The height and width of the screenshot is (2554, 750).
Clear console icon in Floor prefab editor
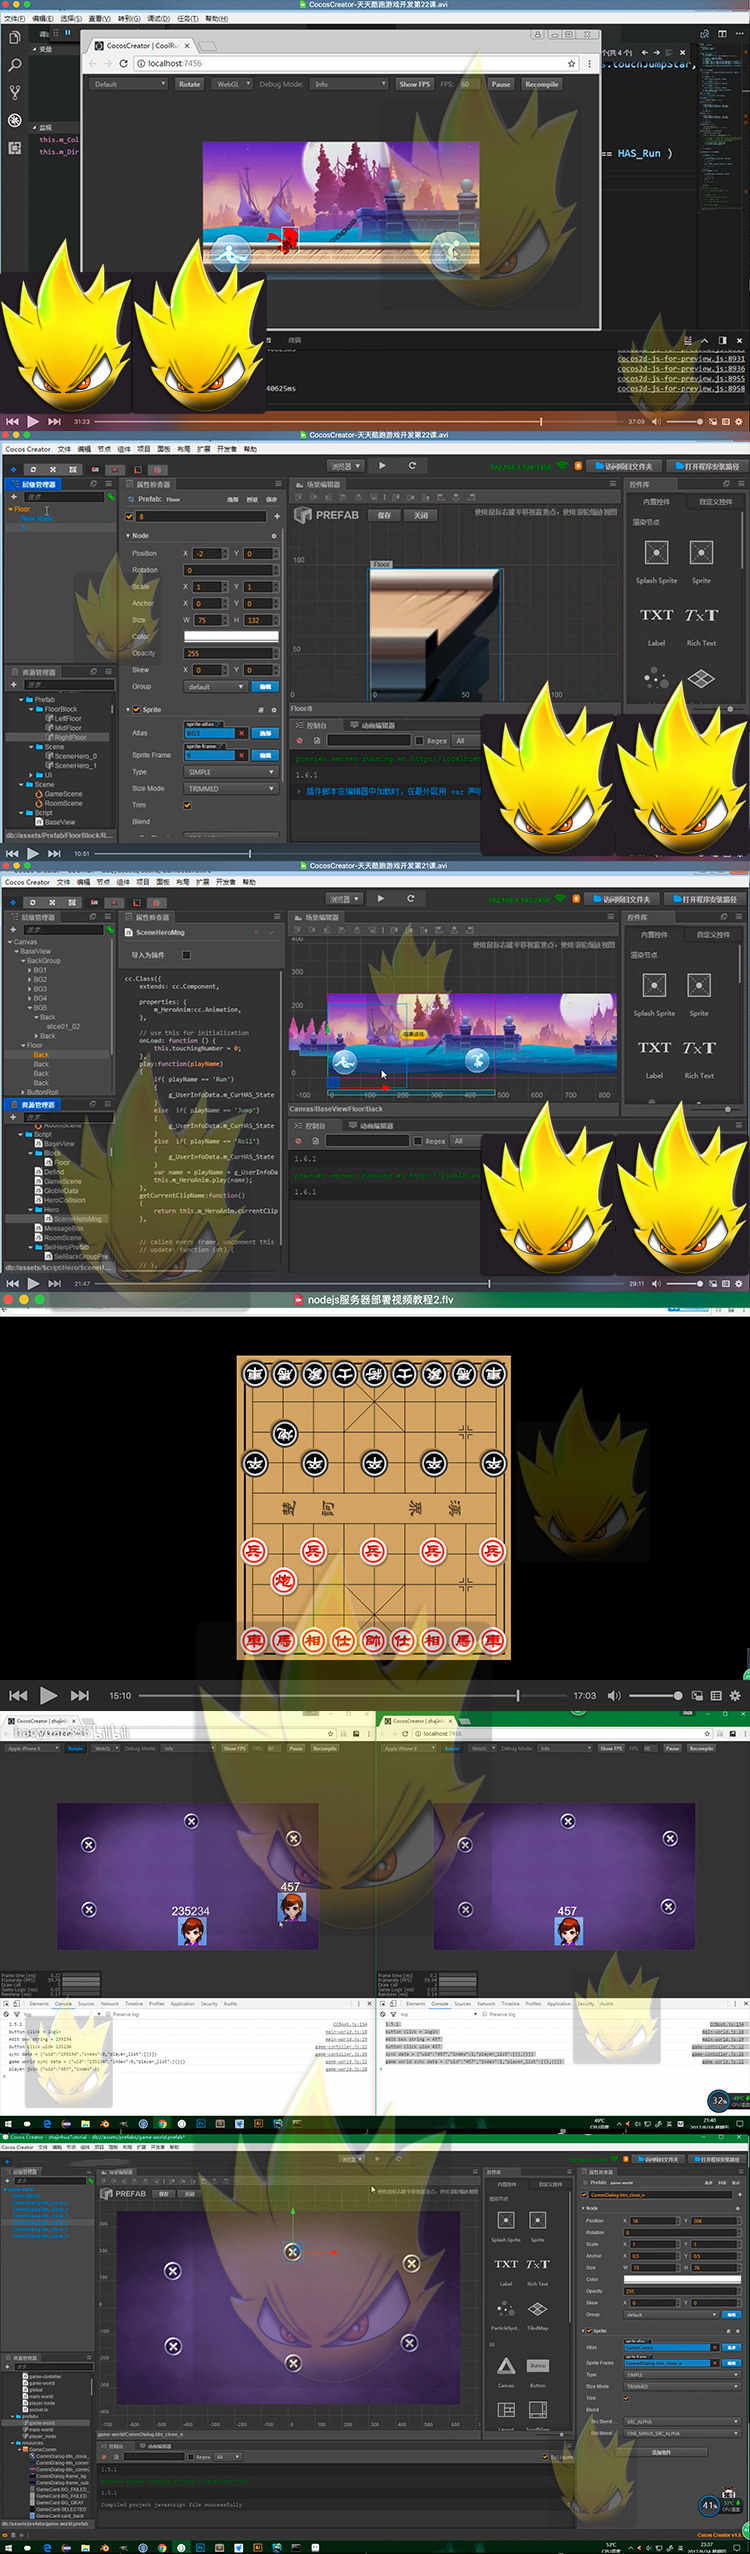tap(299, 740)
